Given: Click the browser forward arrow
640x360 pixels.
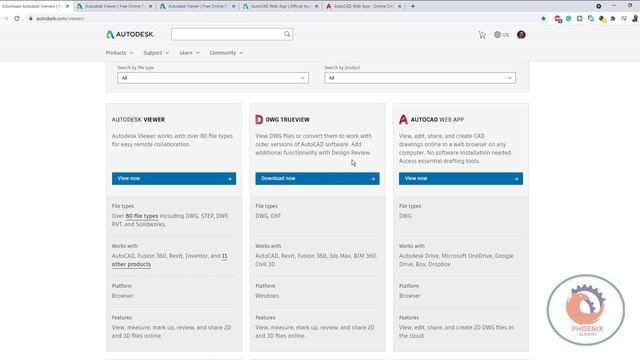Looking at the screenshot, I should click(5, 18).
